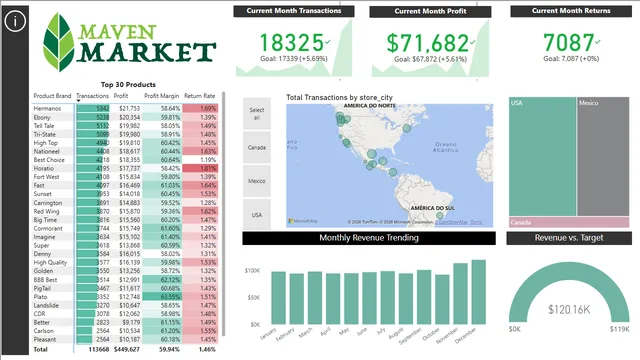Select the Tell Tale brand row
The image size is (640, 360).
(x=125, y=126)
